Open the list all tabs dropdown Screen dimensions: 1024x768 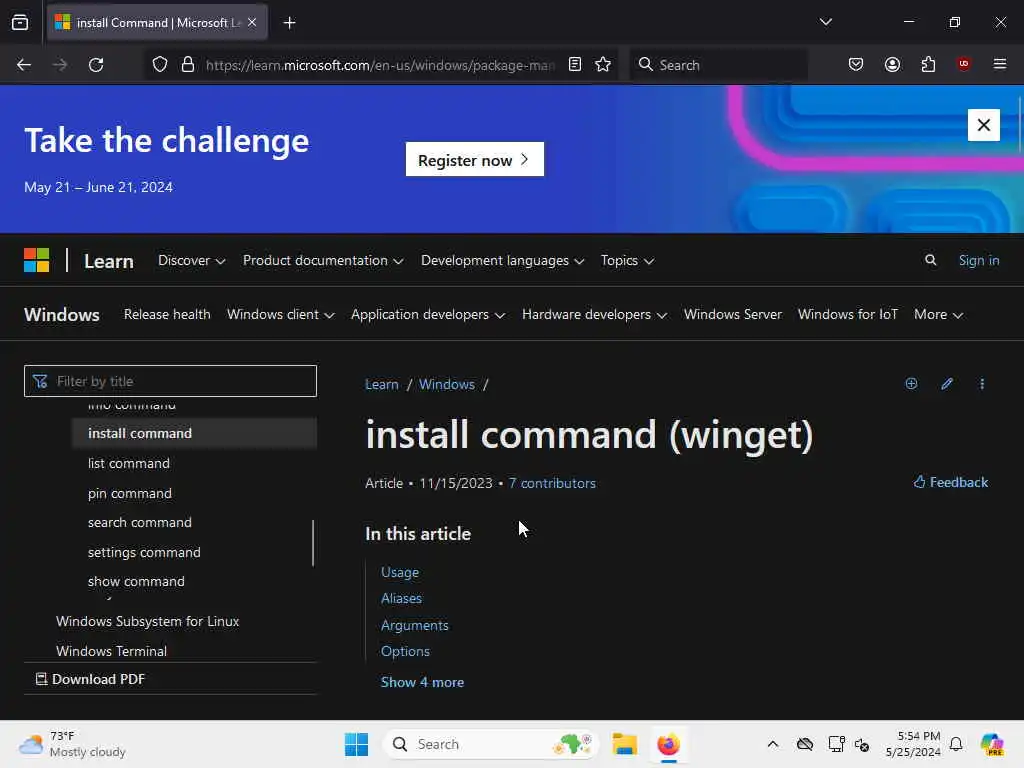tap(825, 22)
